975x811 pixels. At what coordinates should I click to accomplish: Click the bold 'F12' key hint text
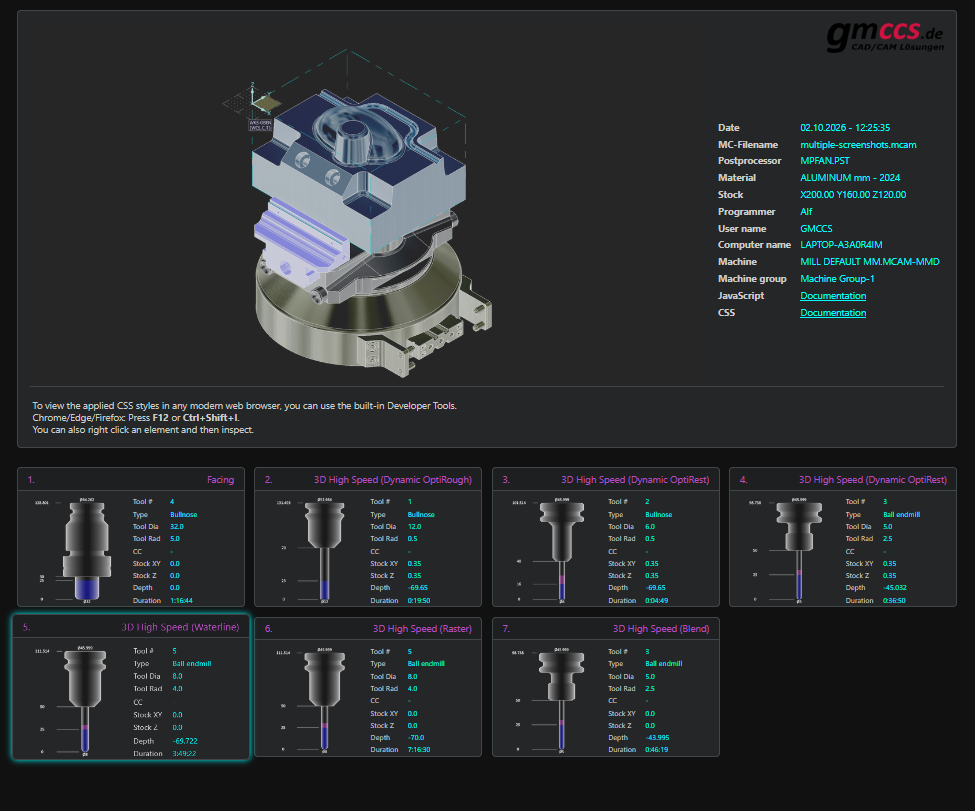[x=160, y=418]
